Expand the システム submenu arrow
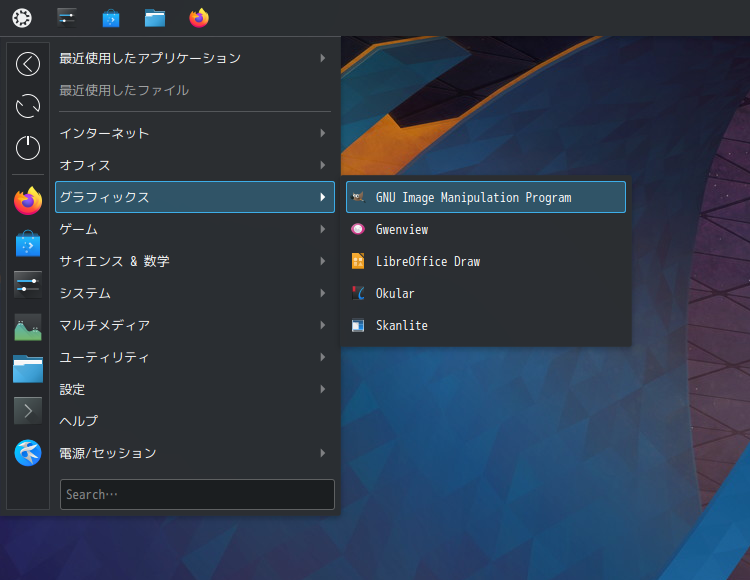750x580 pixels. pyautogui.click(x=323, y=293)
